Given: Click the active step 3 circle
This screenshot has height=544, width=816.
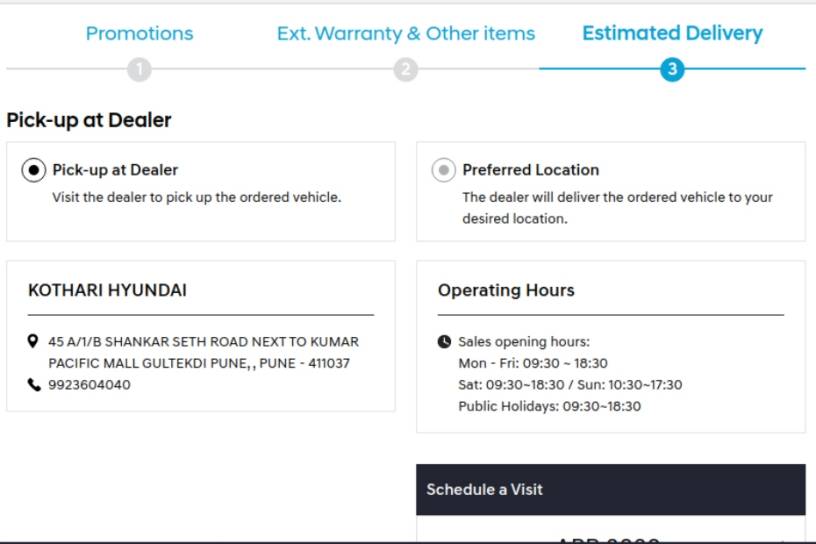Looking at the screenshot, I should [x=672, y=69].
